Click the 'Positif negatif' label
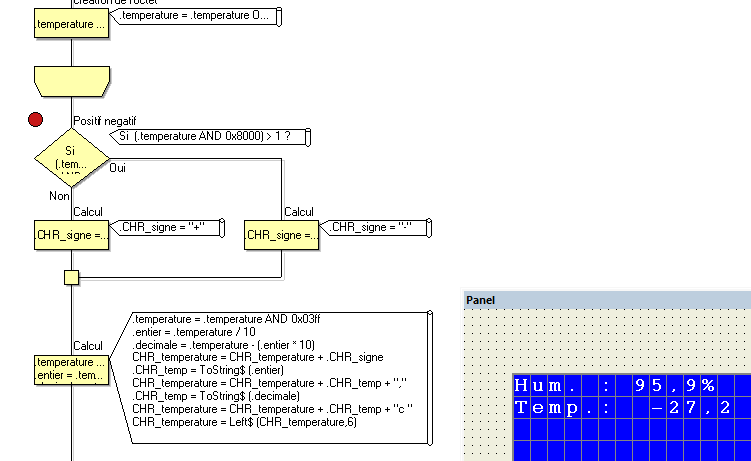Viewport: 751px width, 461px height. pos(104,121)
